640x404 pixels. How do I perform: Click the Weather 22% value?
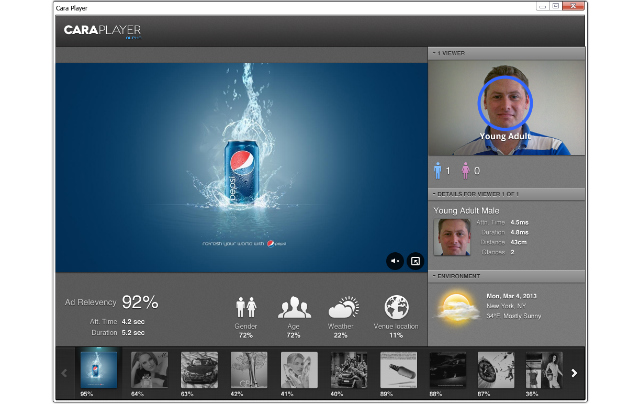(x=340, y=335)
